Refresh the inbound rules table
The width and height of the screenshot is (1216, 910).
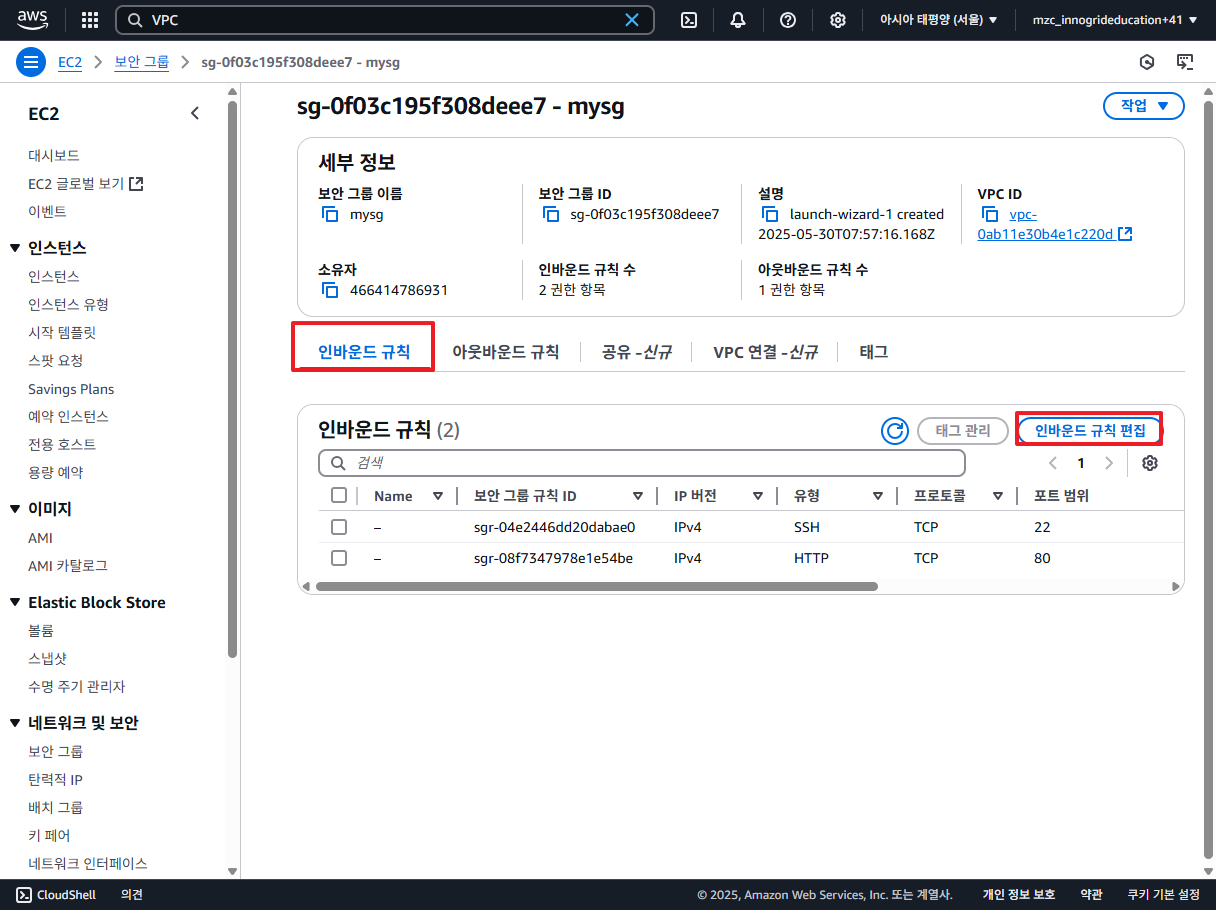pyautogui.click(x=894, y=431)
